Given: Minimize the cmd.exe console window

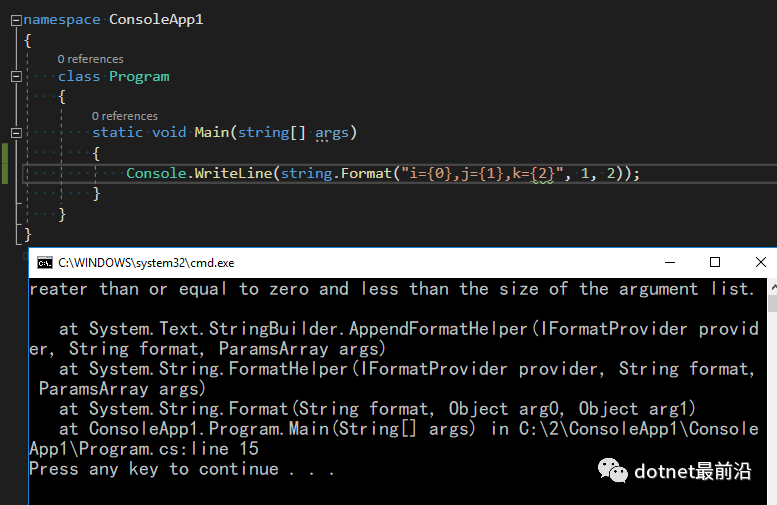Looking at the screenshot, I should click(x=668, y=263).
